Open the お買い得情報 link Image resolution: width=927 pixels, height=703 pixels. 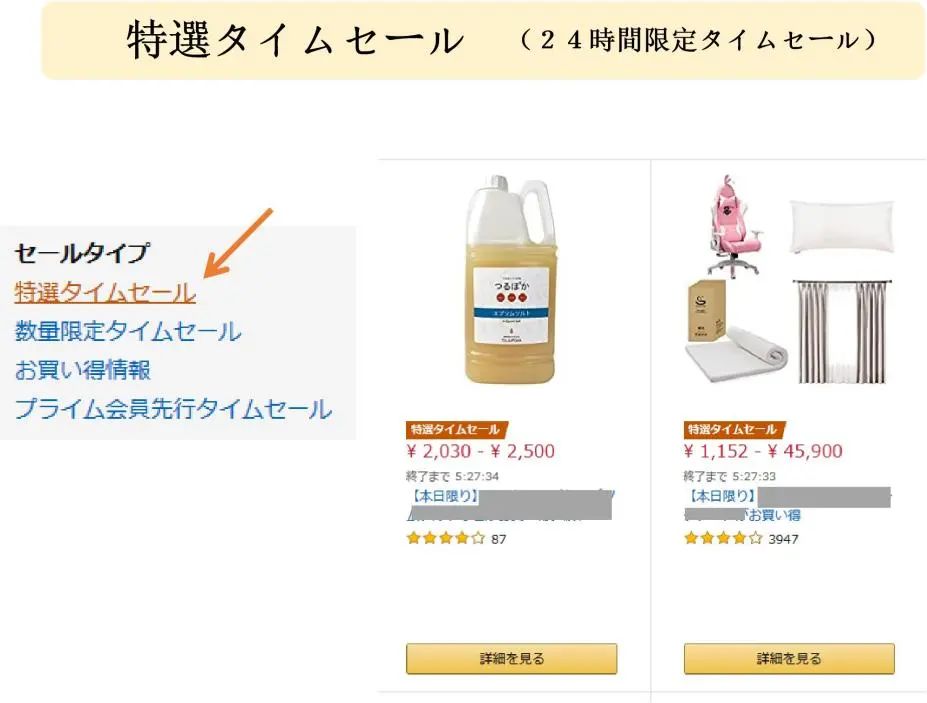(82, 370)
